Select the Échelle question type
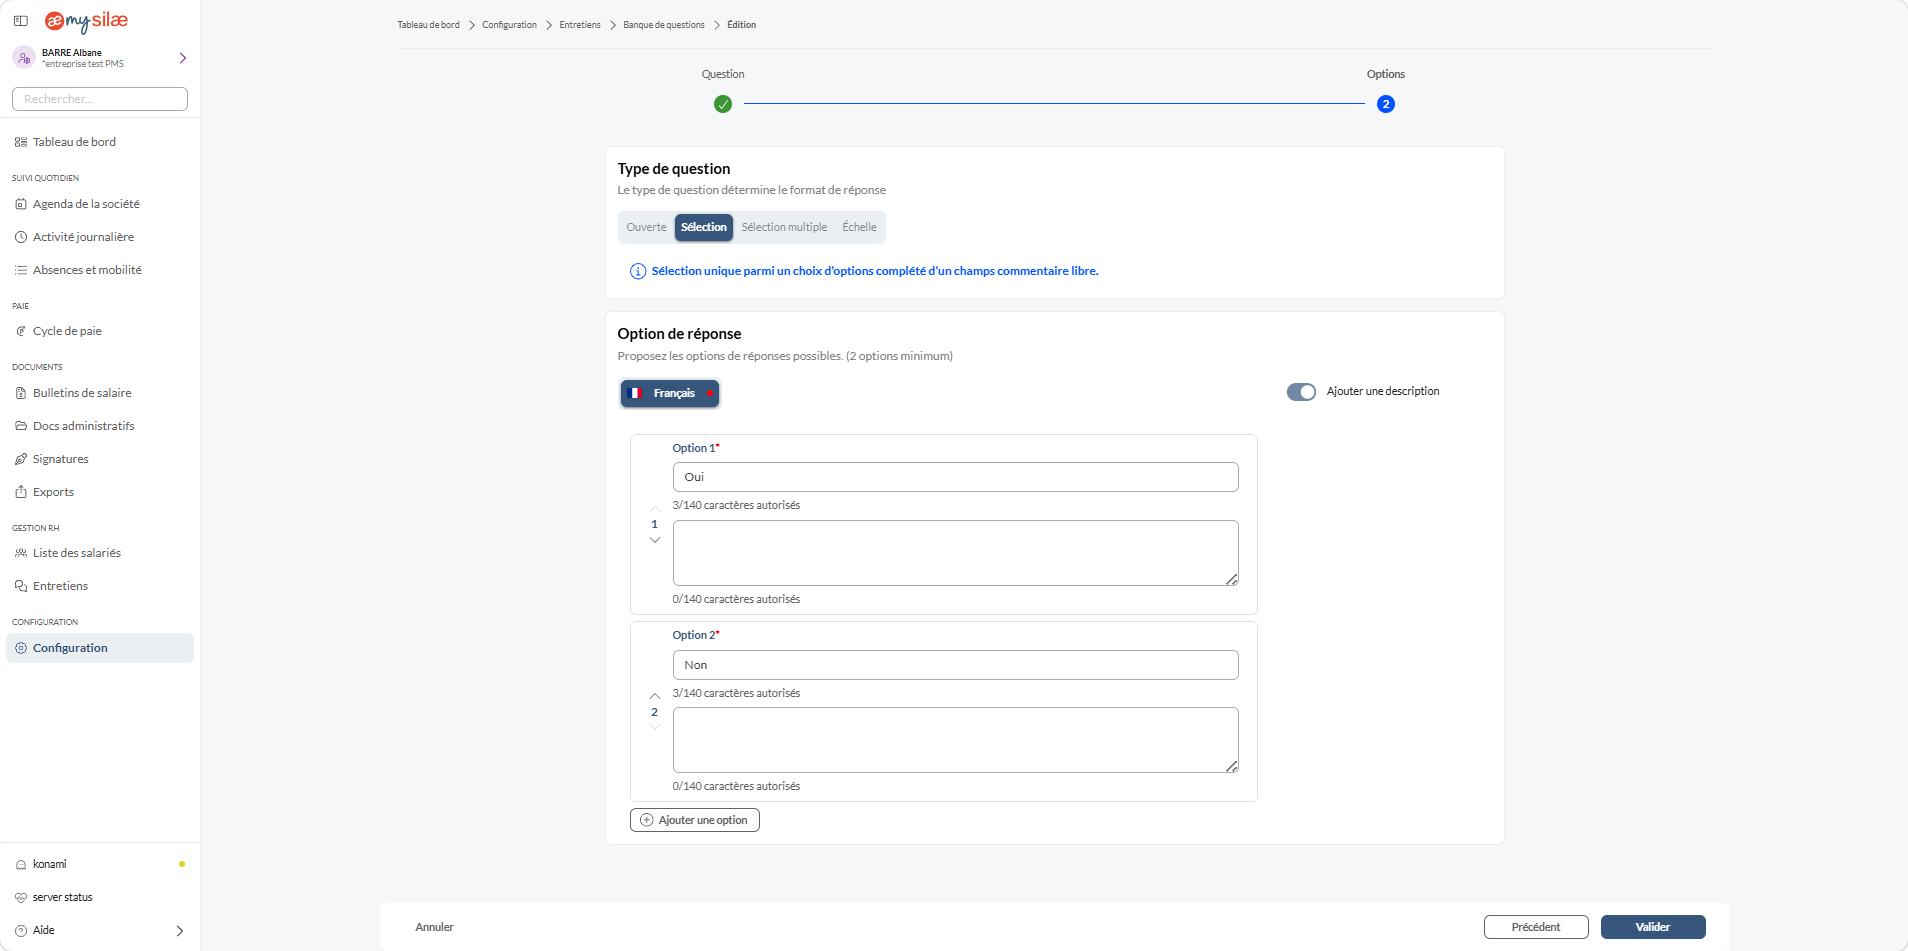The width and height of the screenshot is (1908, 951). tap(859, 227)
